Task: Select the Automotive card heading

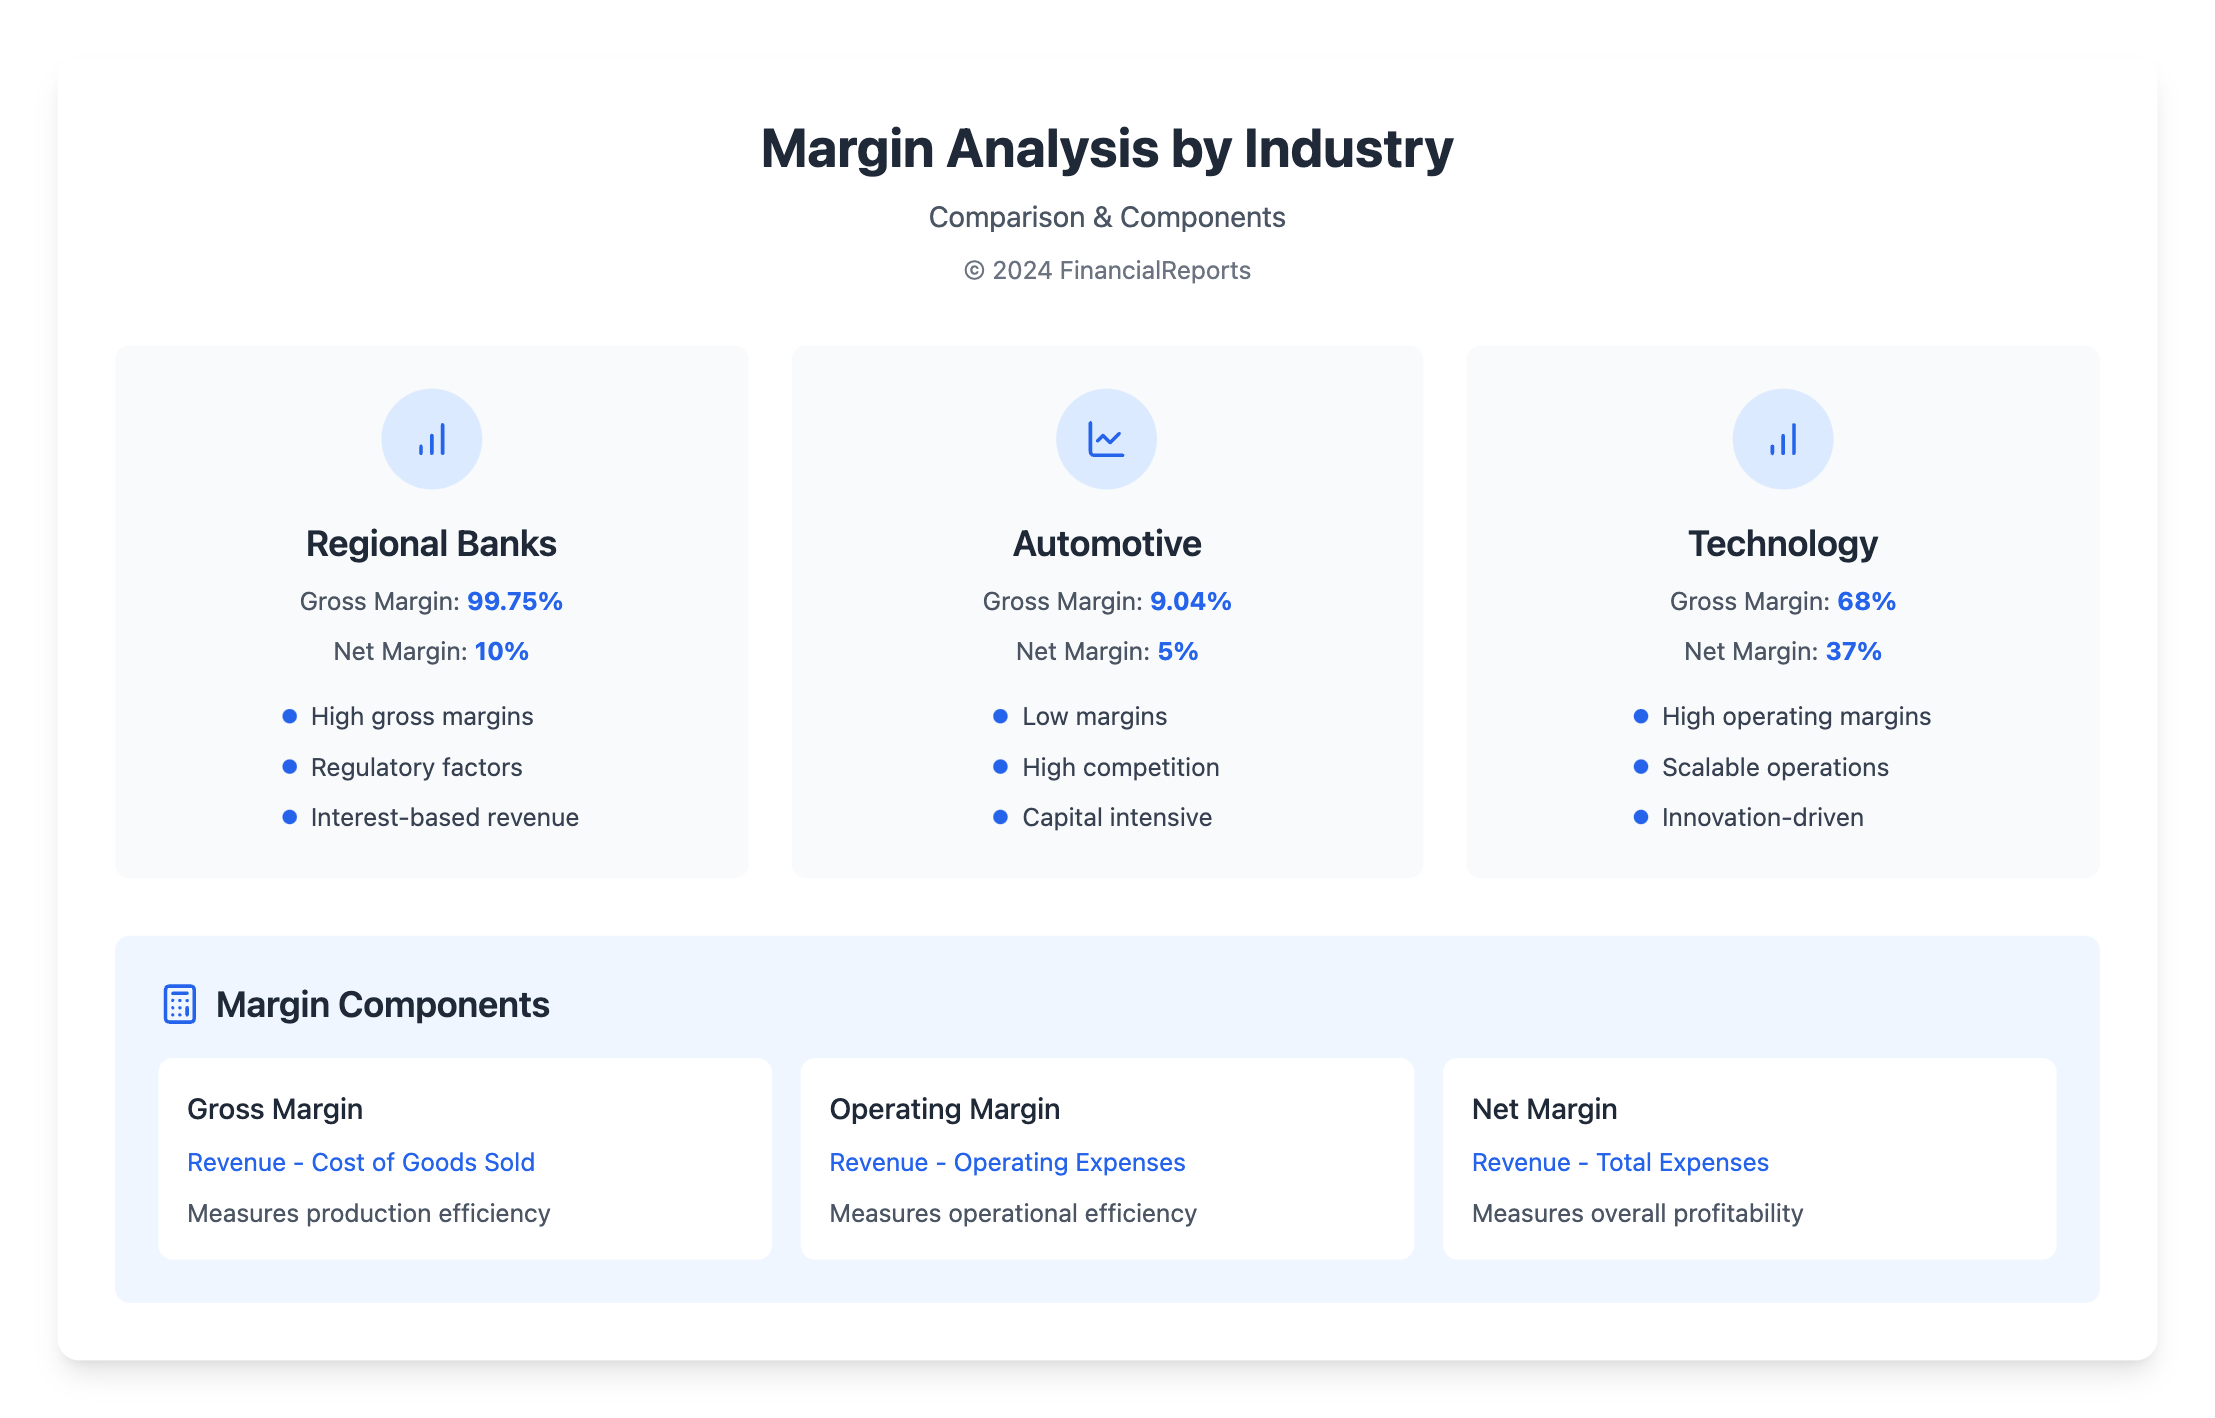Action: 1107,544
